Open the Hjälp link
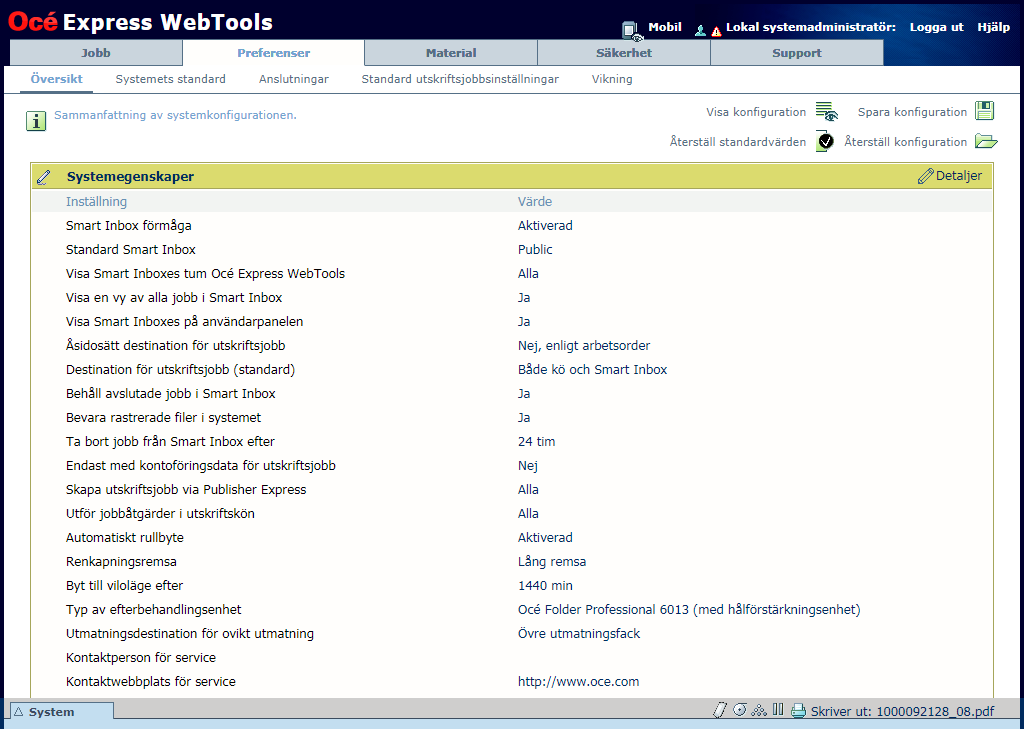This screenshot has height=729, width=1024. [x=993, y=27]
